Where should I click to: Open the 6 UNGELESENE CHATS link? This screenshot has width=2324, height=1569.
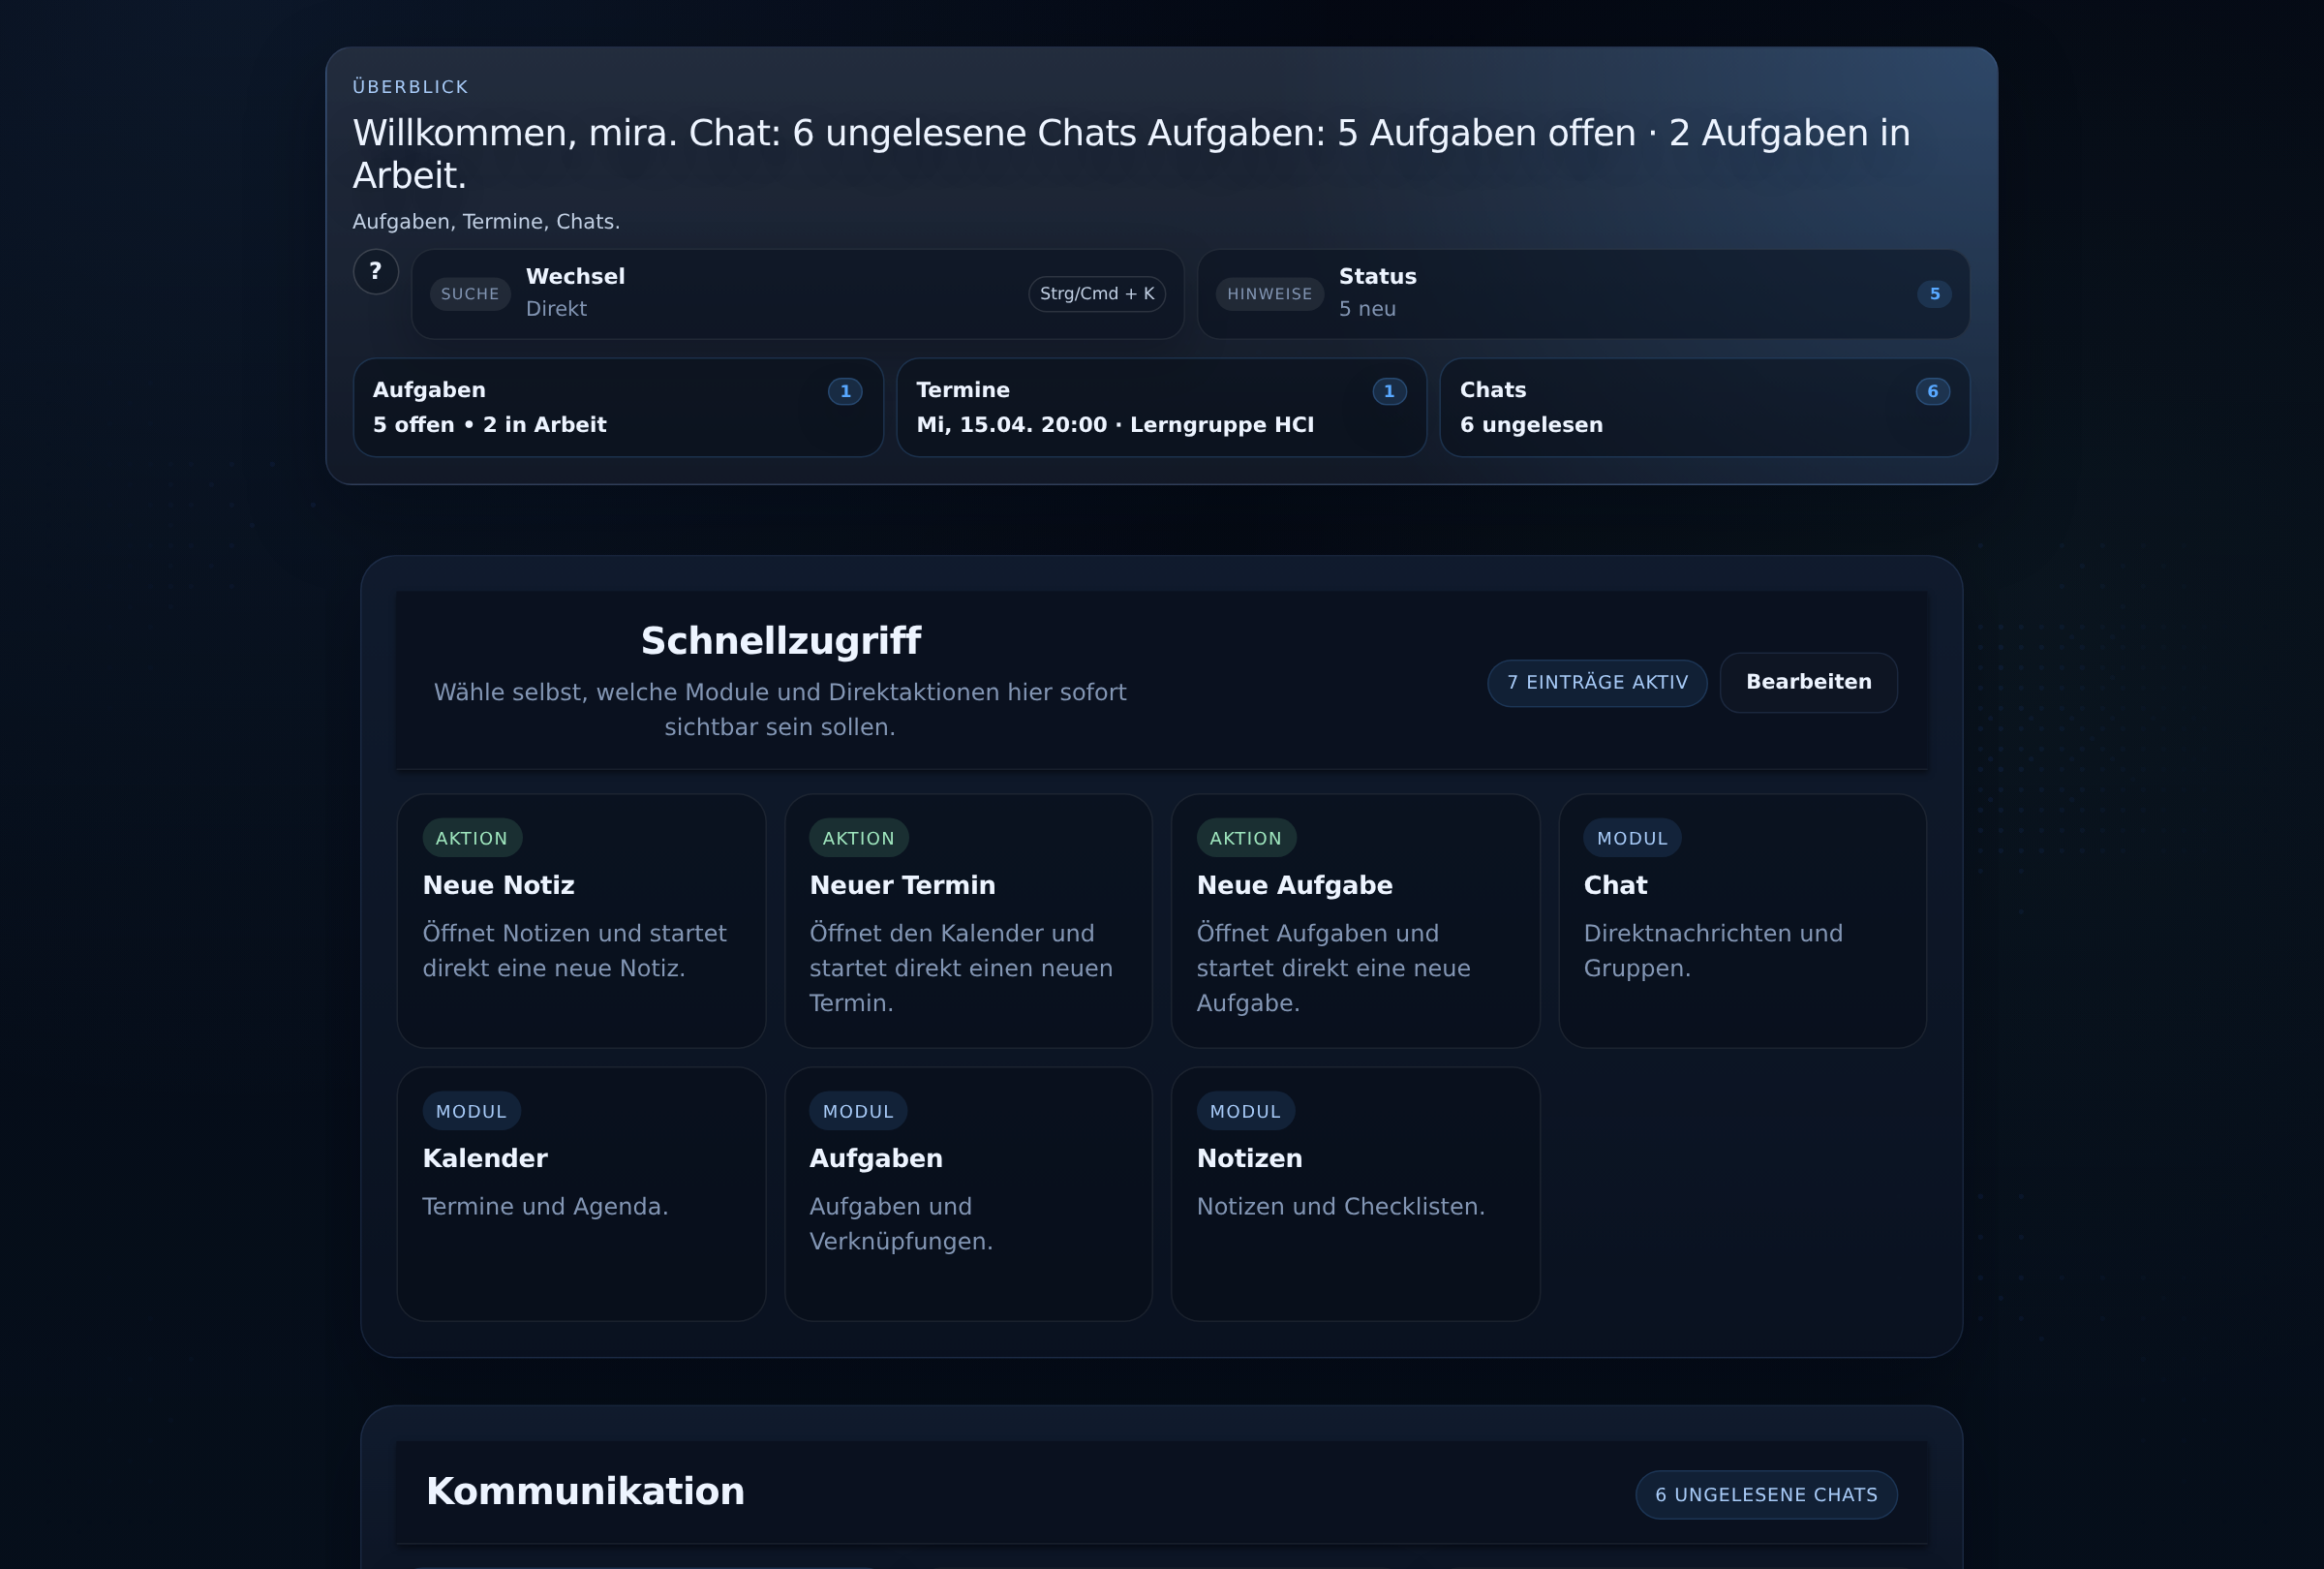pyautogui.click(x=1765, y=1495)
